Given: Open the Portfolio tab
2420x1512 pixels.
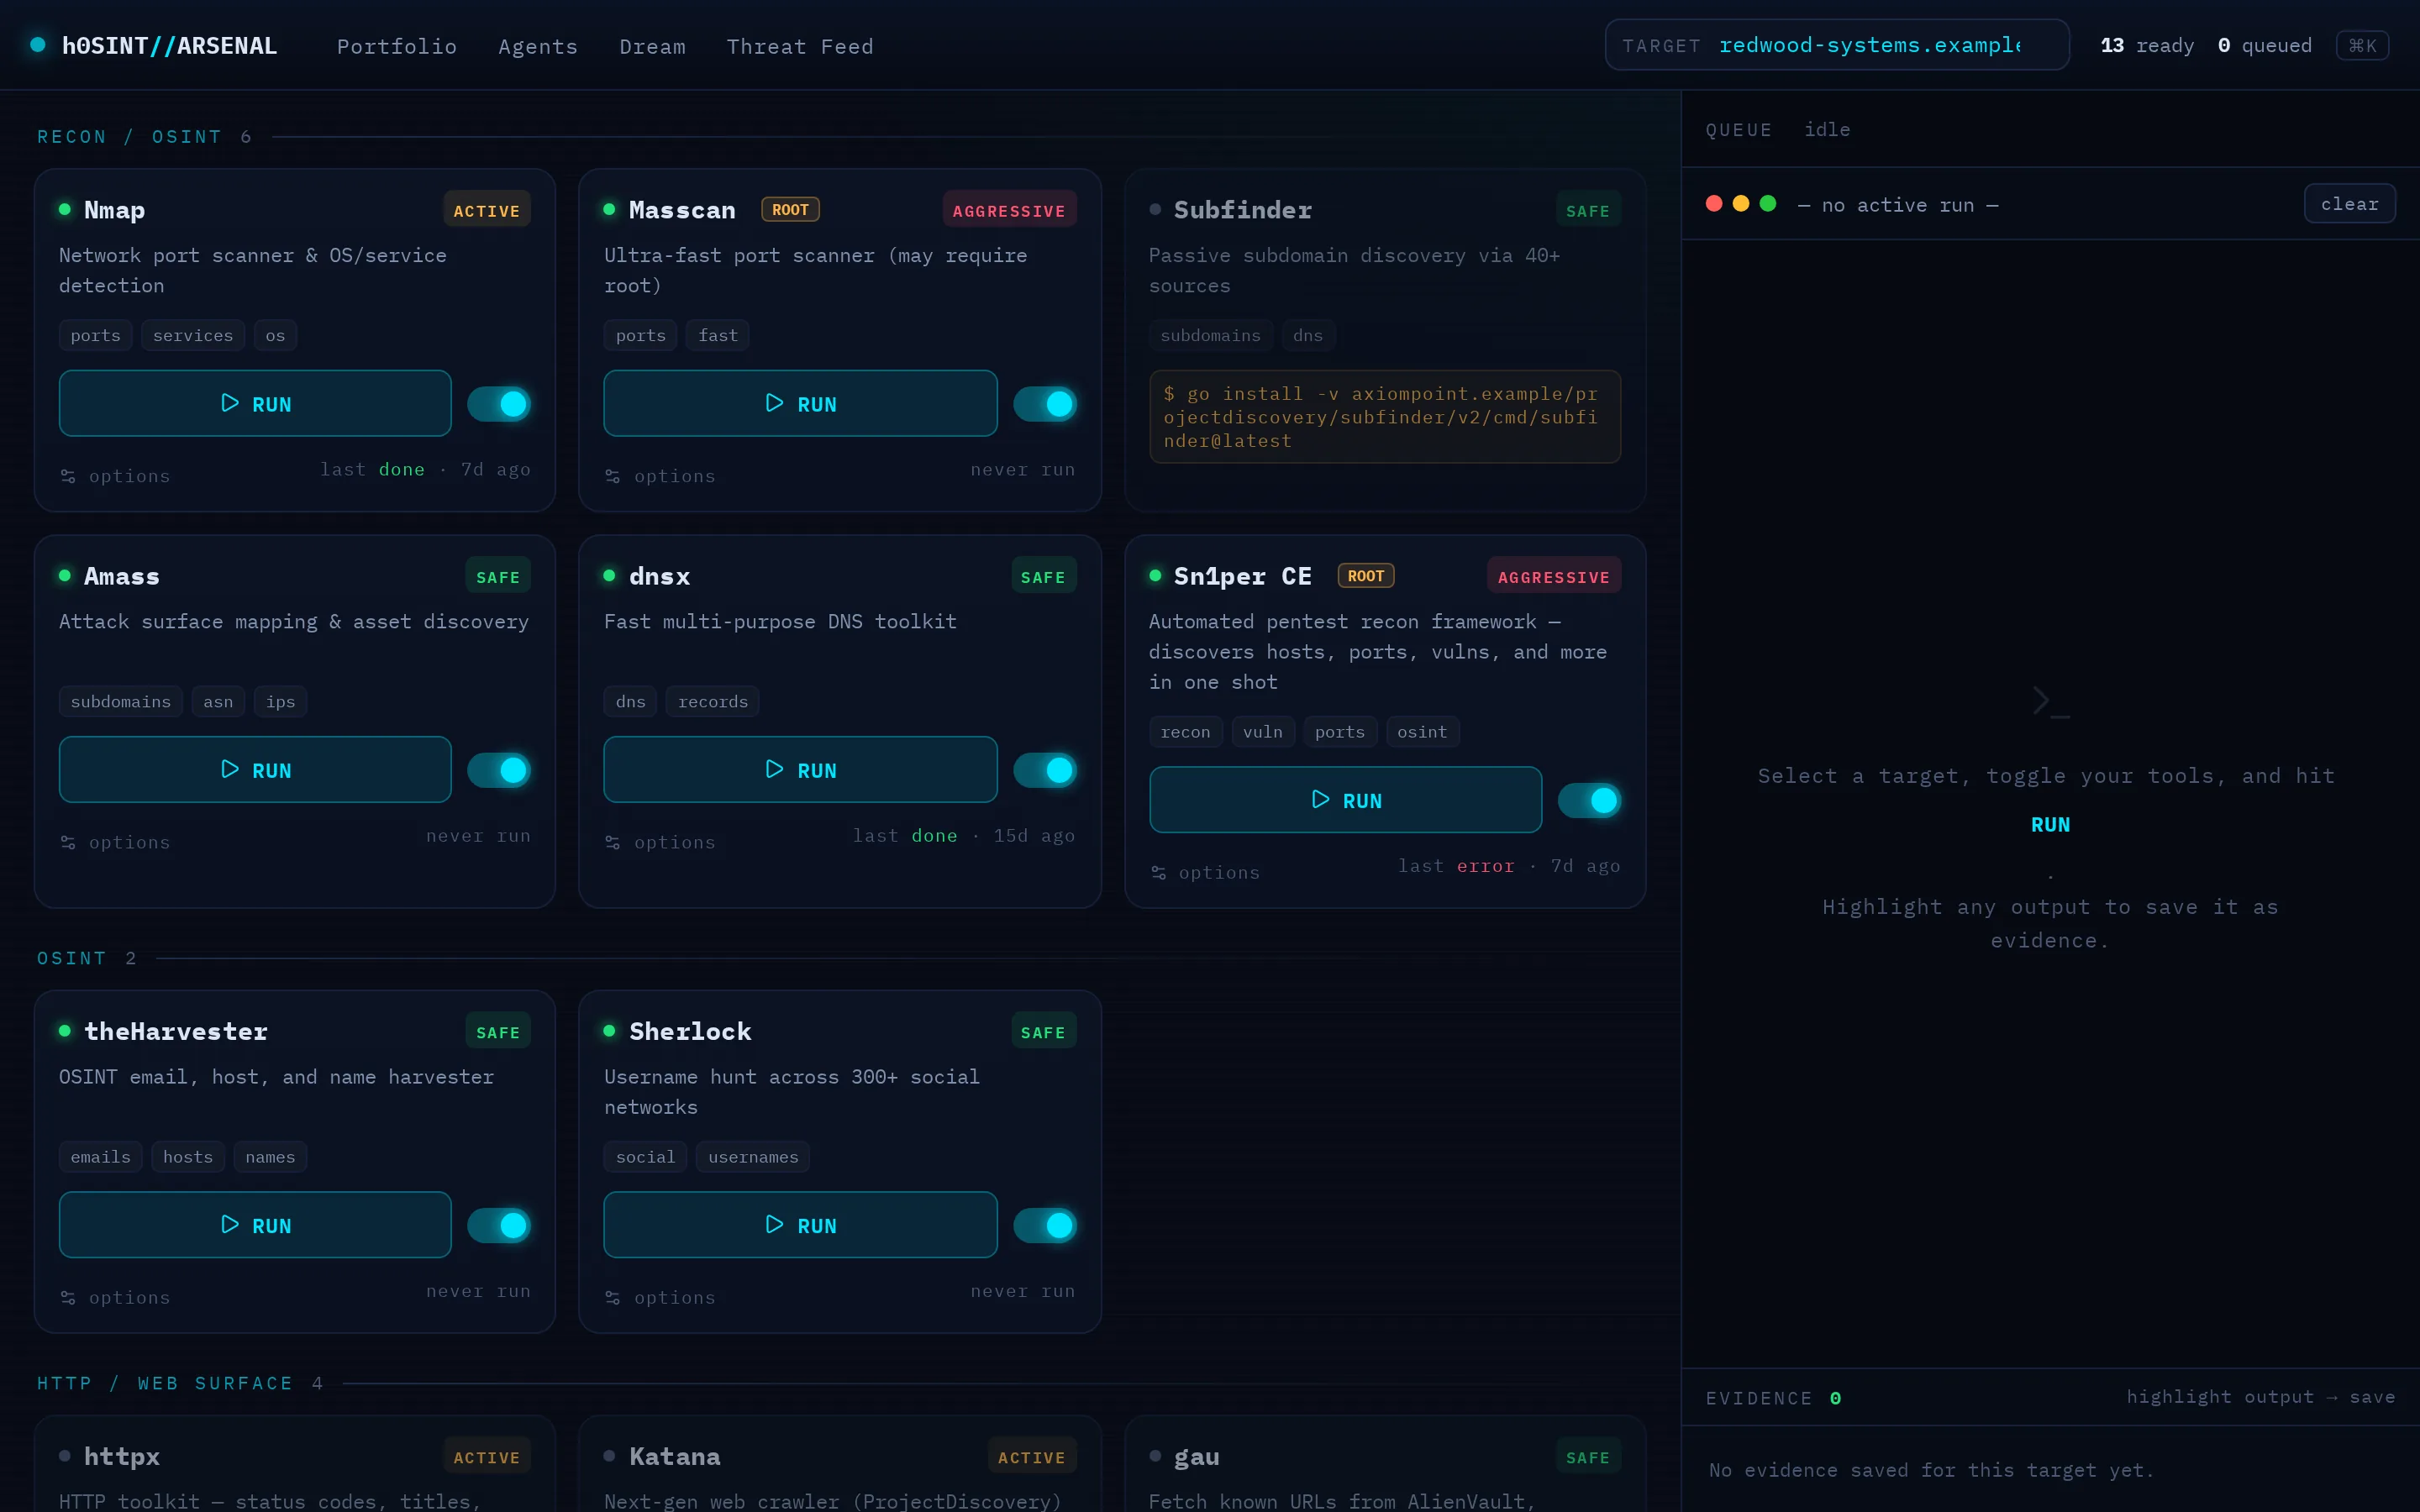Looking at the screenshot, I should pyautogui.click(x=397, y=46).
